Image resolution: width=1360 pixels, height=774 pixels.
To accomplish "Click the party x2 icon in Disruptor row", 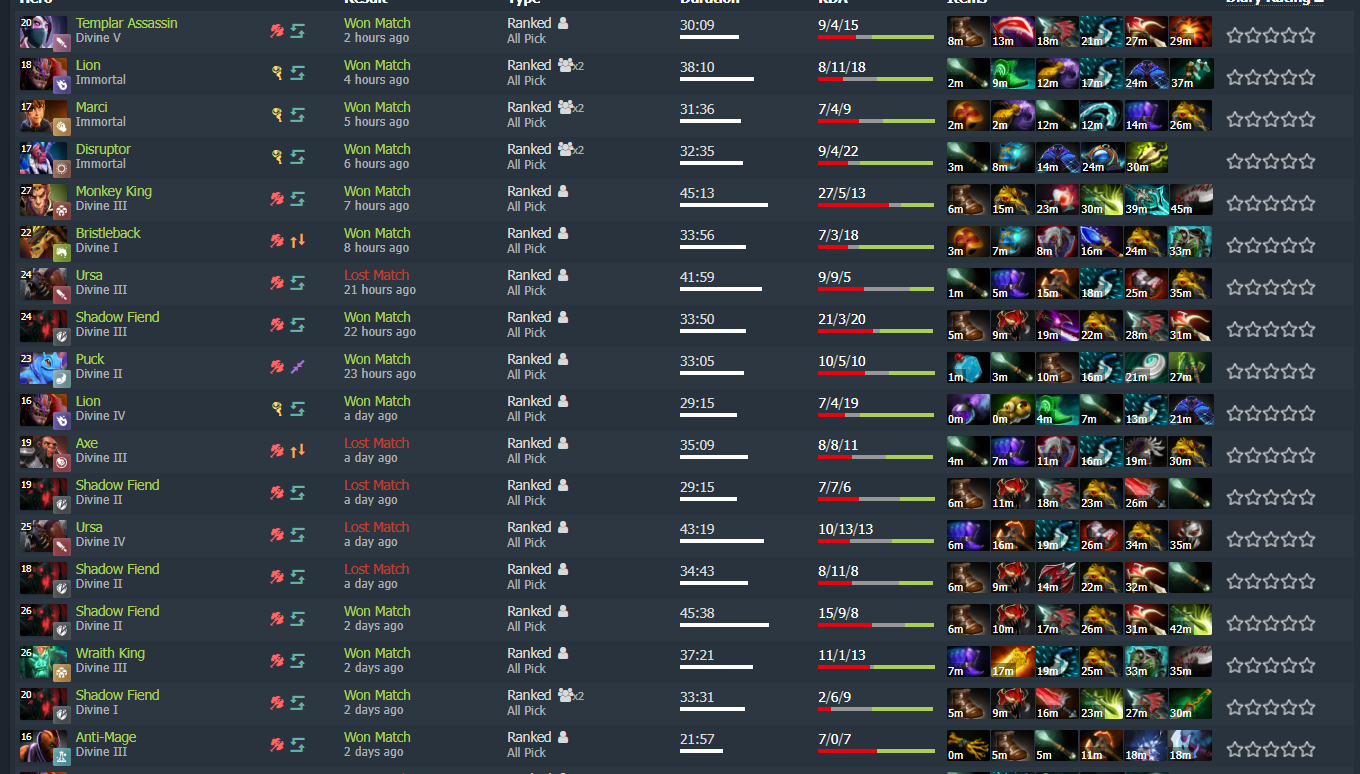I will [x=571, y=149].
